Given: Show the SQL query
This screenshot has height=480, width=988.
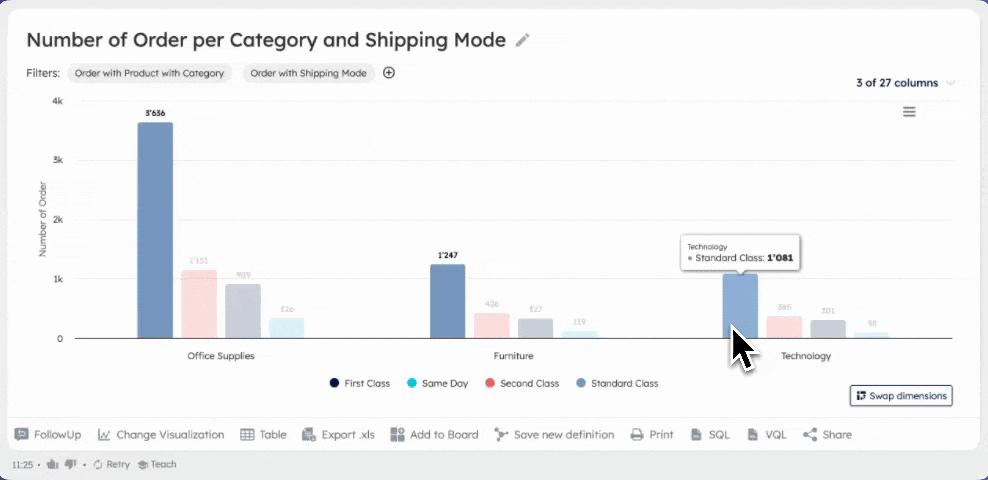Looking at the screenshot, I should tap(710, 435).
